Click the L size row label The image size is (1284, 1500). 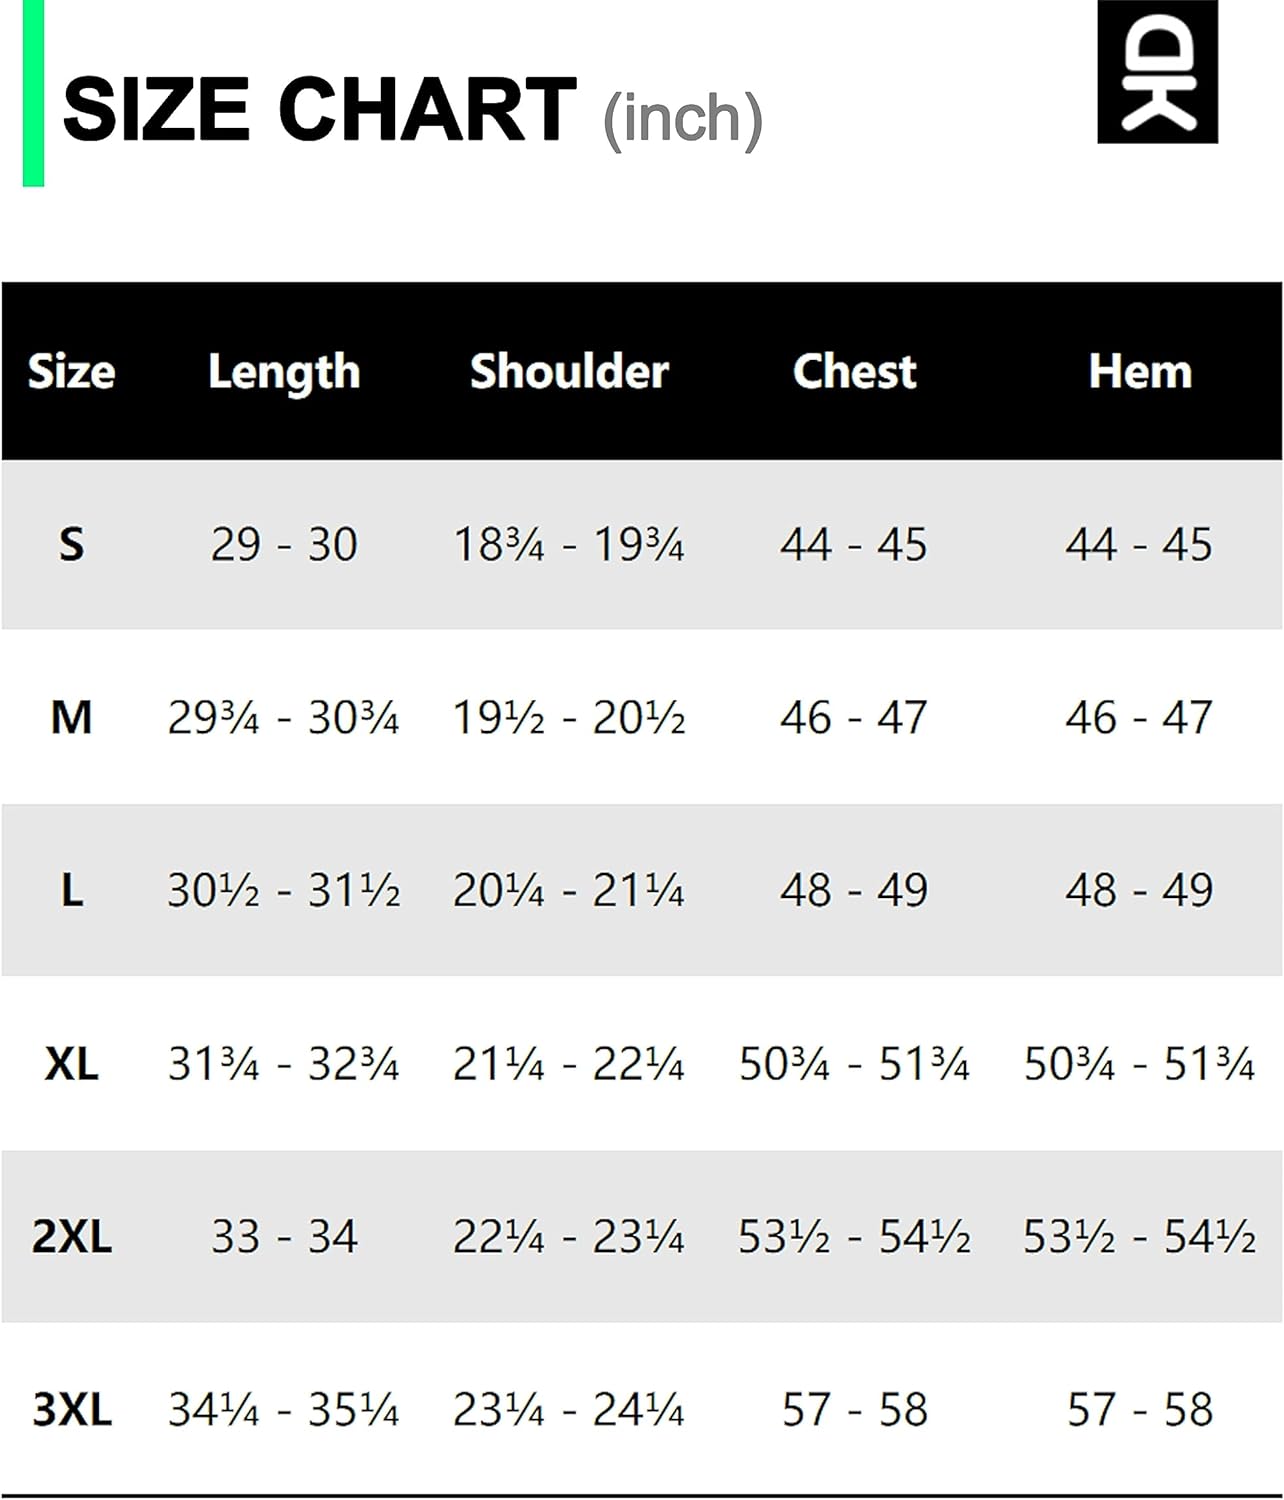coord(71,890)
